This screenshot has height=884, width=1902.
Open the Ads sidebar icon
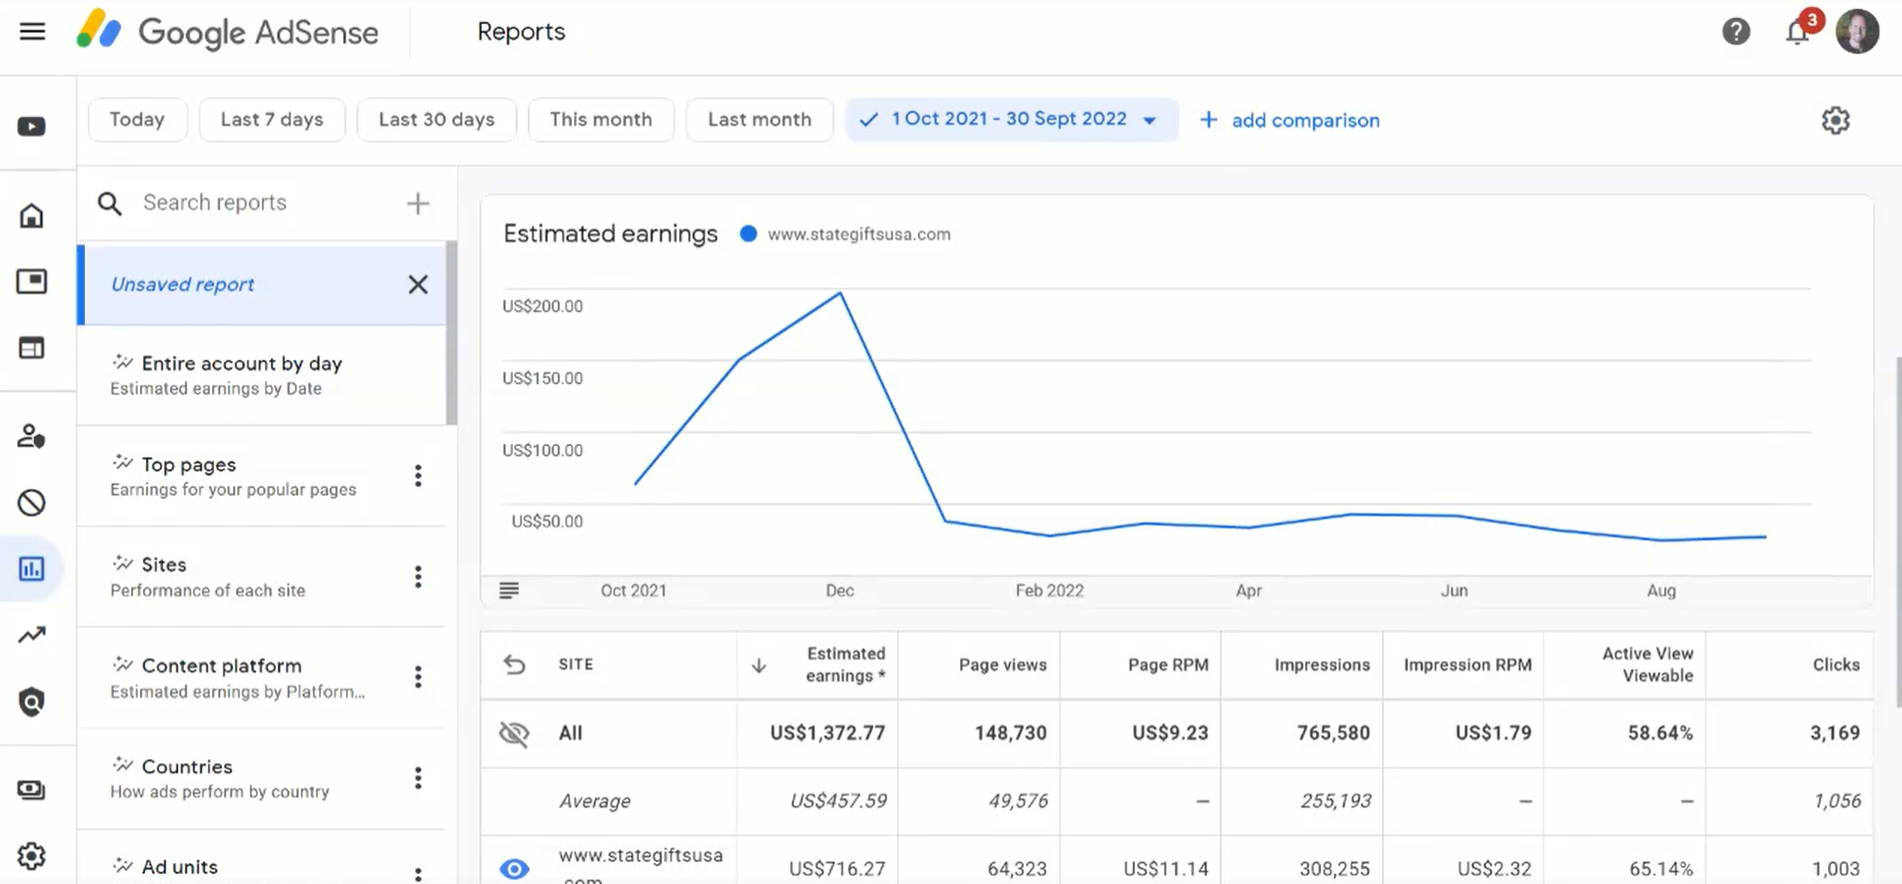[32, 281]
